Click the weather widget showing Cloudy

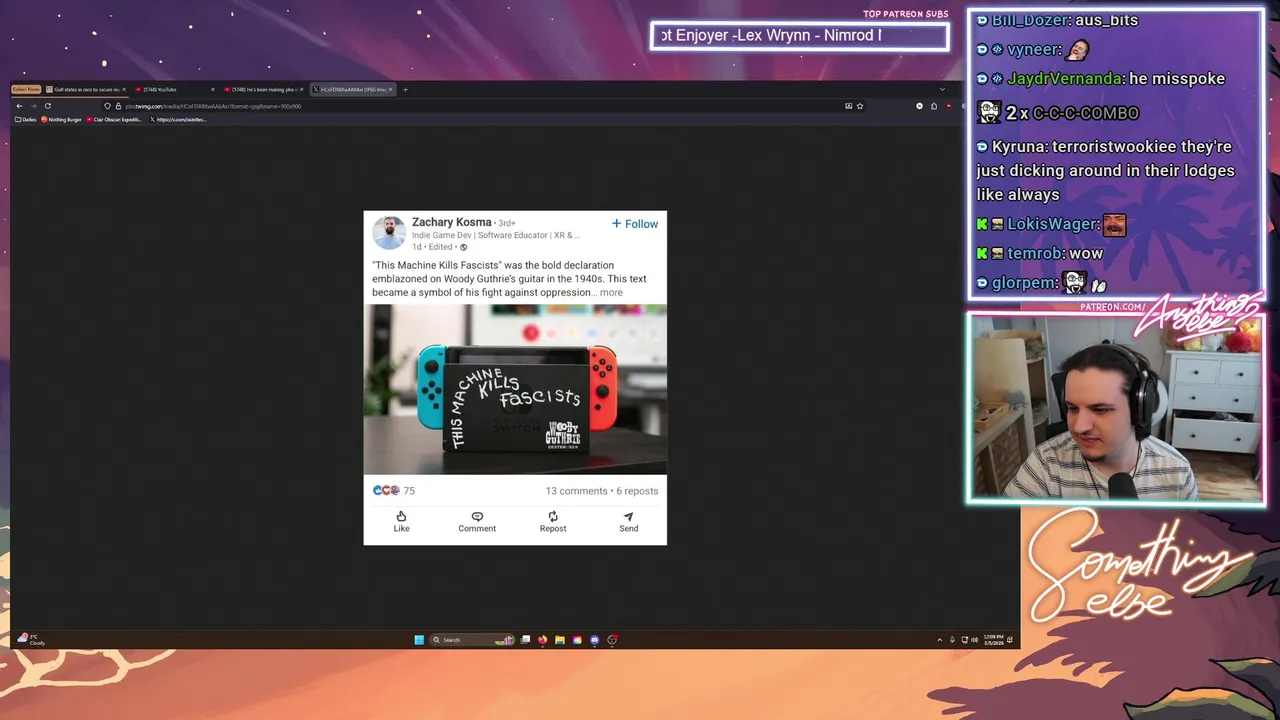coord(31,640)
